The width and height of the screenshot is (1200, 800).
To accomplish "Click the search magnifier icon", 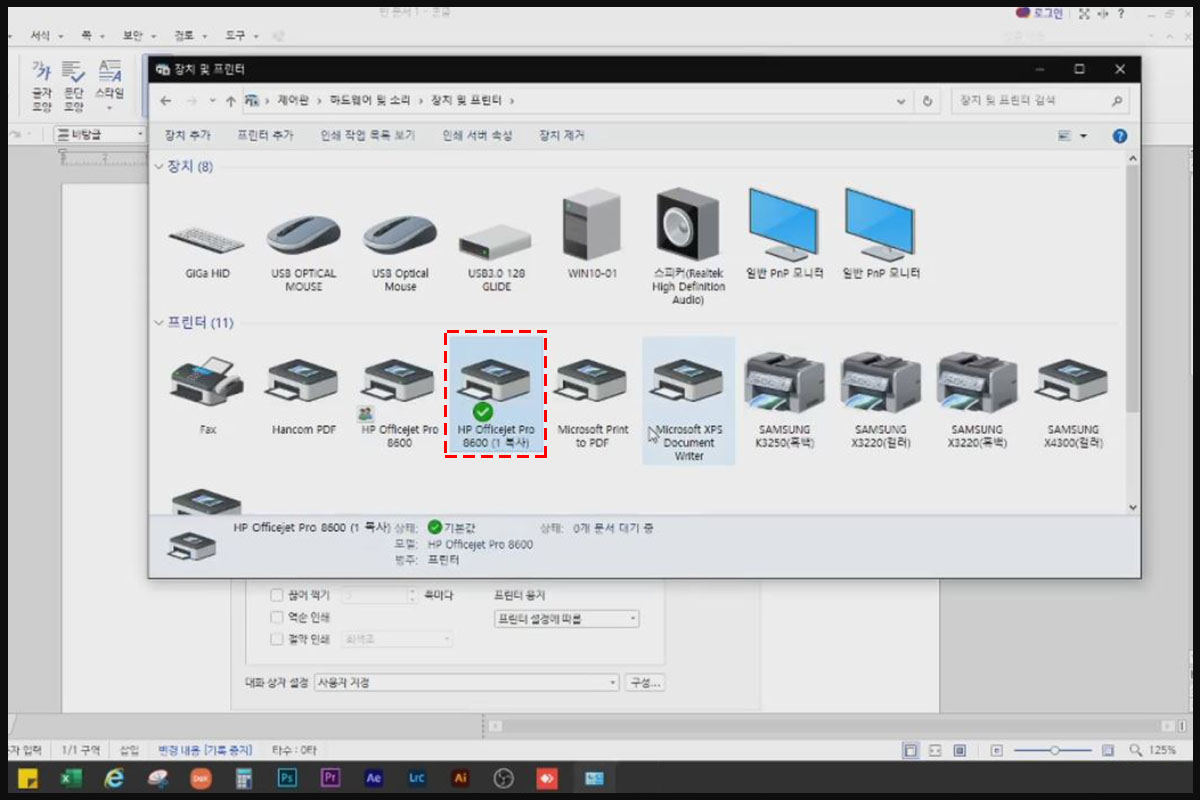I will 1117,101.
